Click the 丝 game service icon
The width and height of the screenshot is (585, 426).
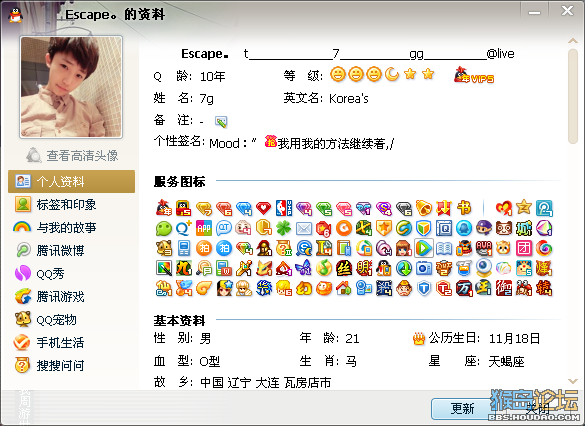tap(344, 268)
